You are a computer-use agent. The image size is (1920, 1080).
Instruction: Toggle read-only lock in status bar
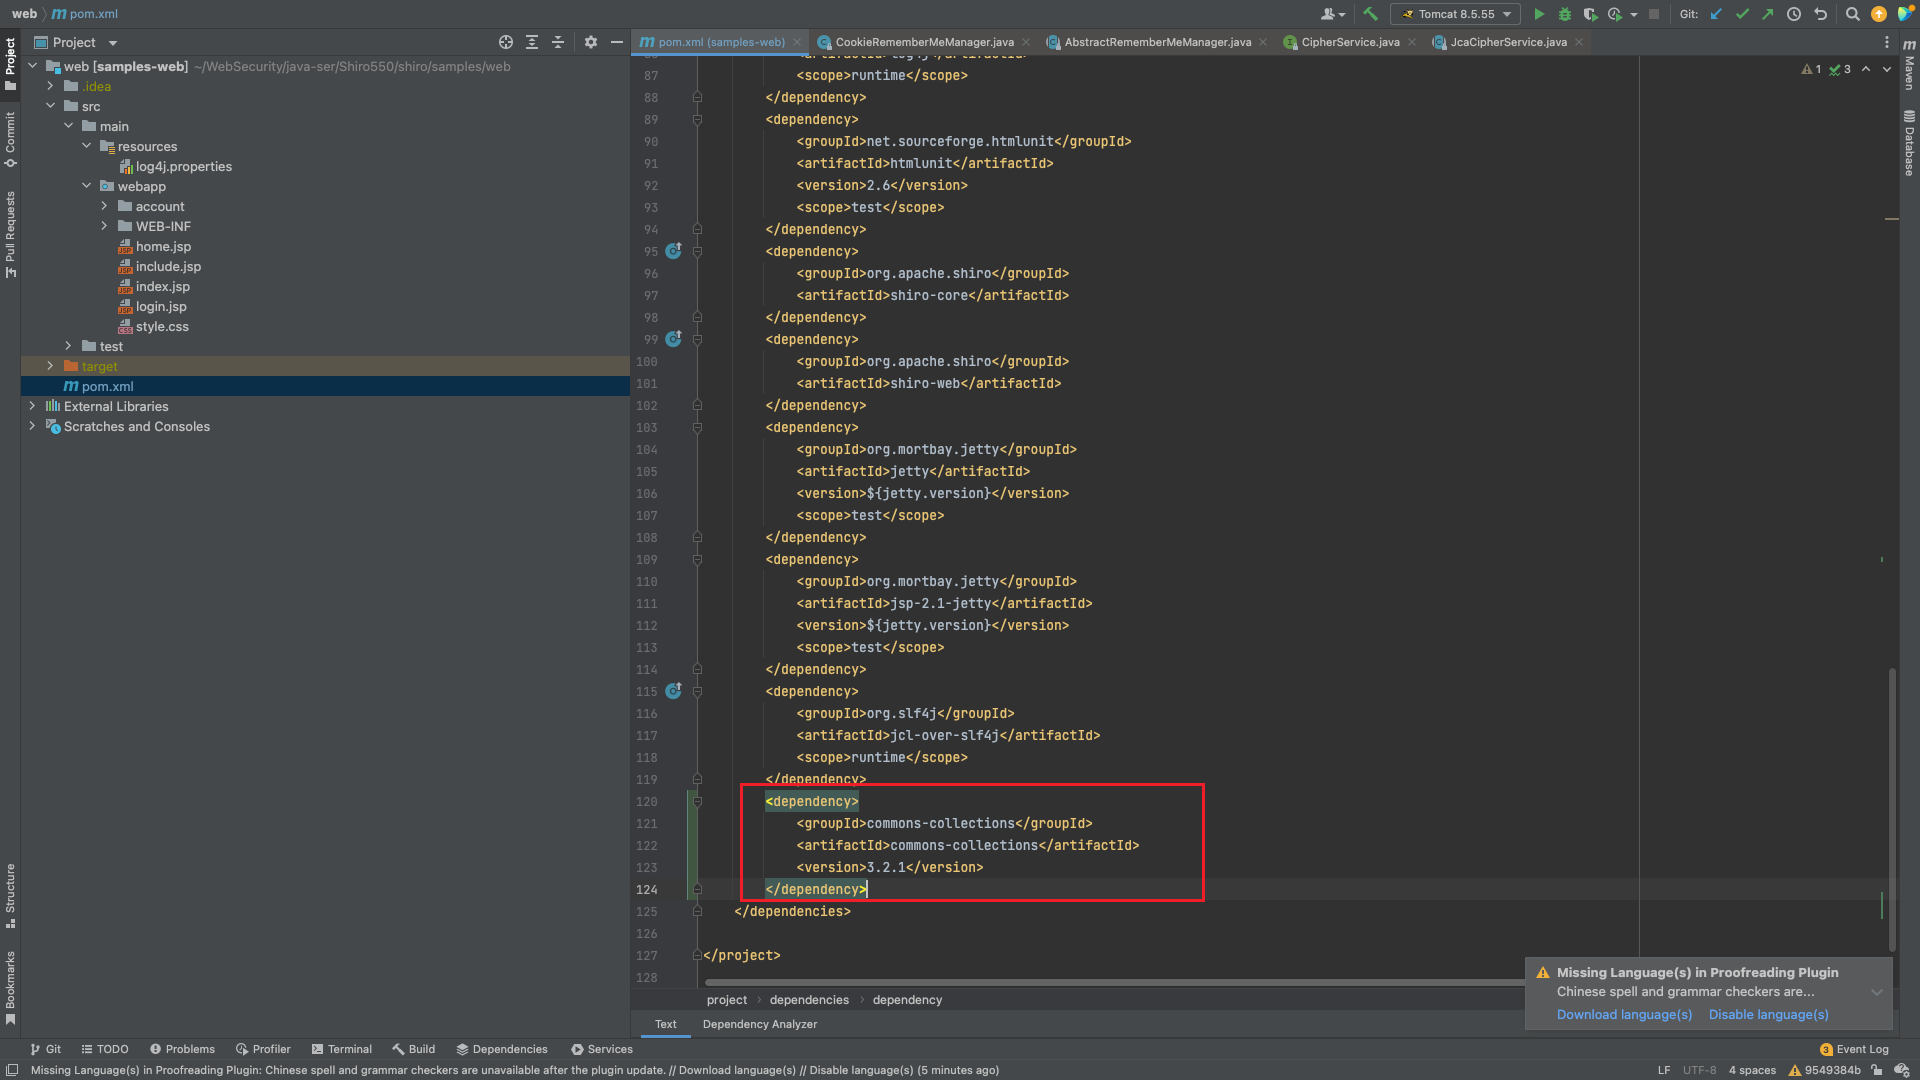(1877, 1070)
